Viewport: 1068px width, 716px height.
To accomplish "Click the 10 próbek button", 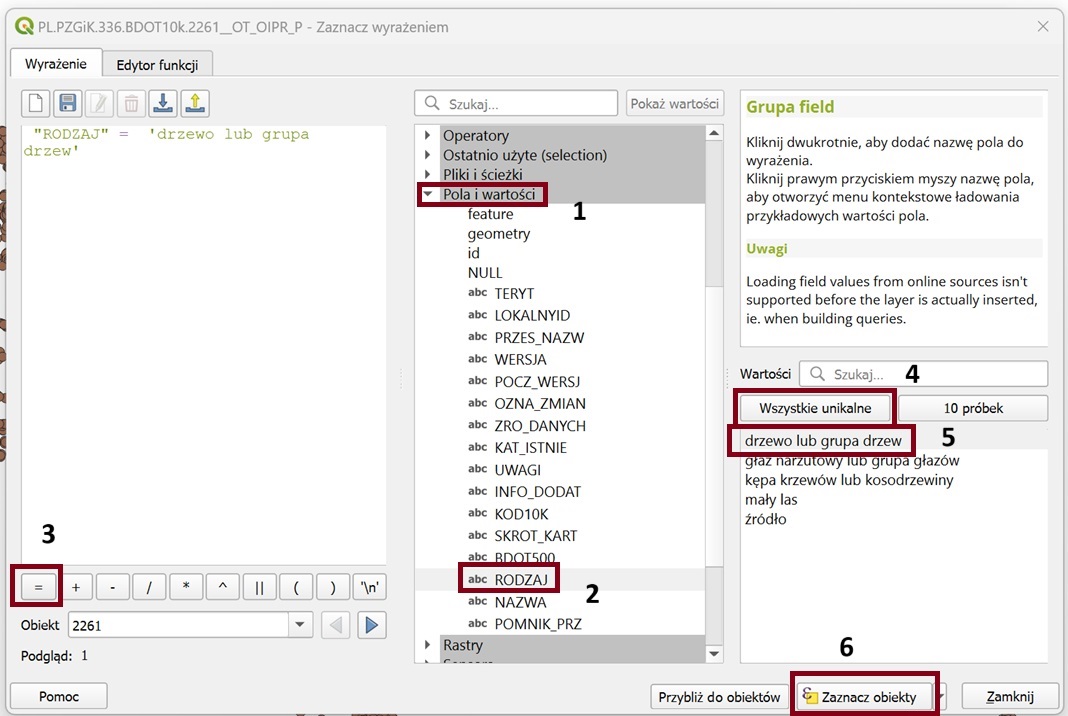I will point(972,408).
